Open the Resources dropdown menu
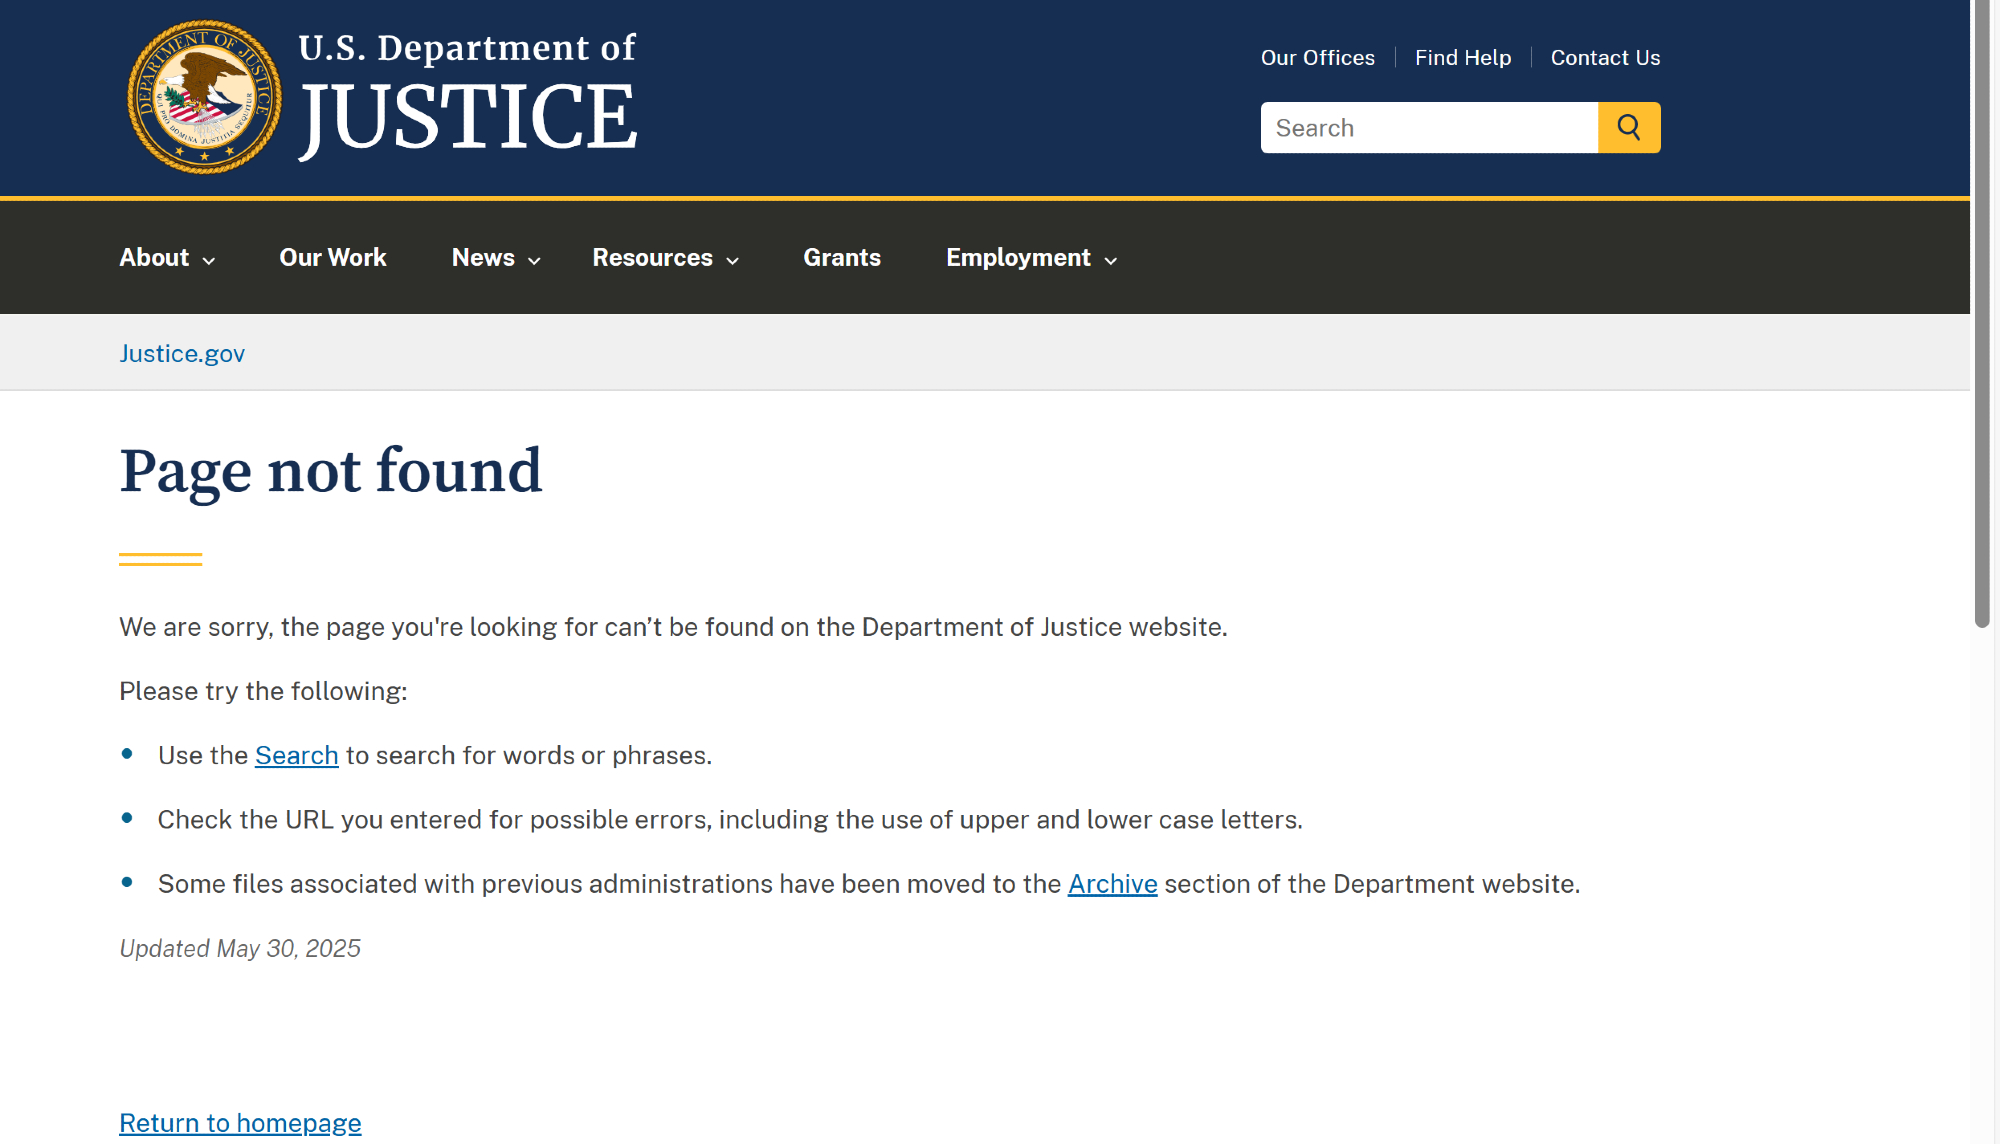The height and width of the screenshot is (1144, 2000). point(665,258)
